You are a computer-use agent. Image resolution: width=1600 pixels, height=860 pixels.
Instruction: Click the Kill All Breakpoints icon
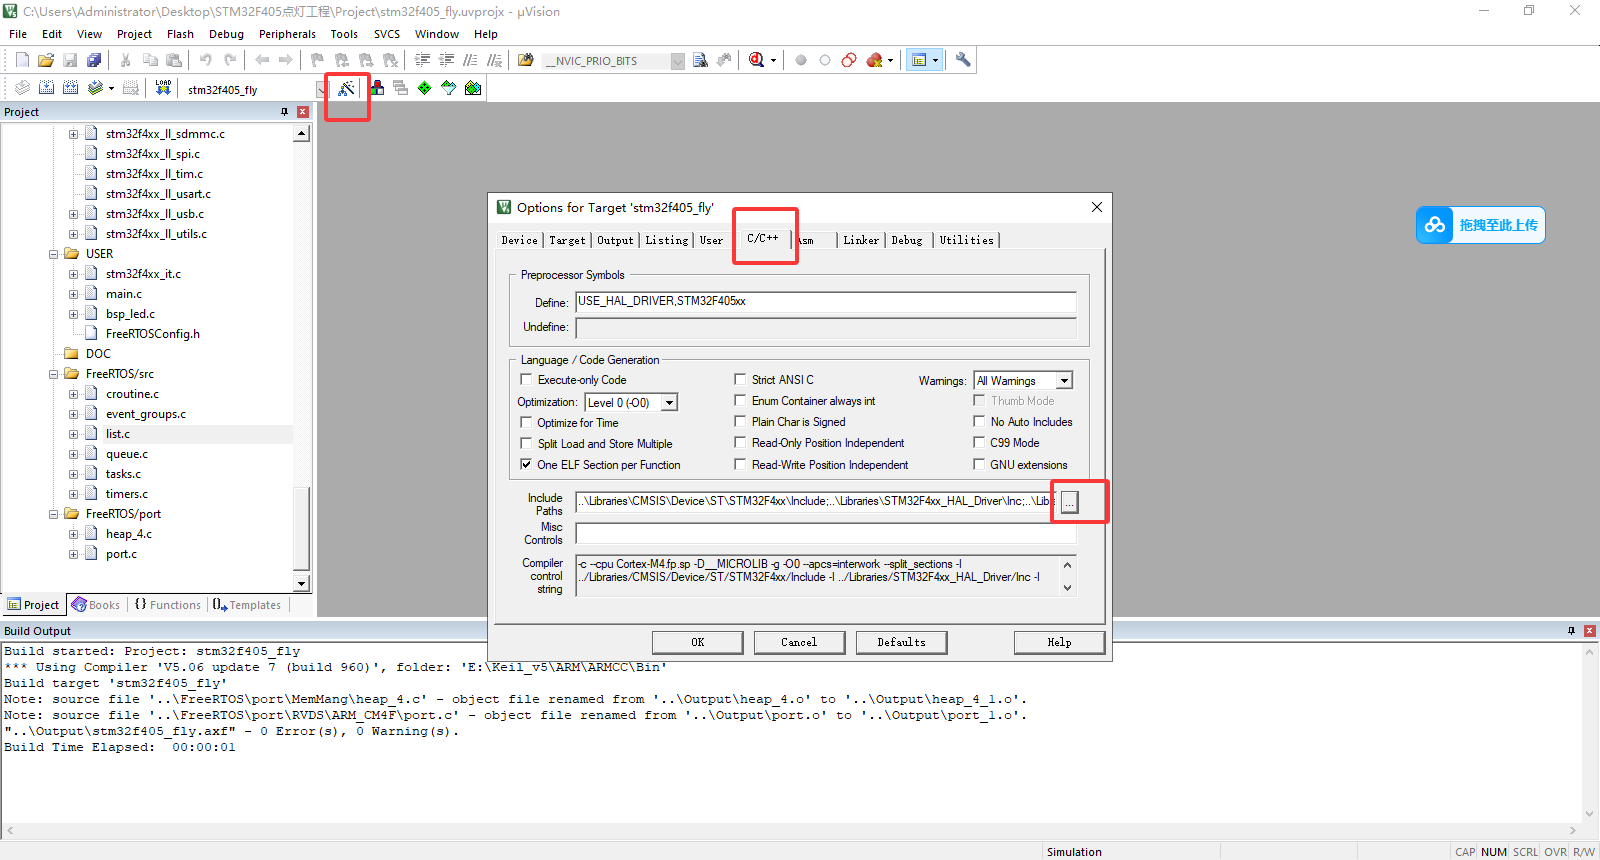tap(875, 60)
